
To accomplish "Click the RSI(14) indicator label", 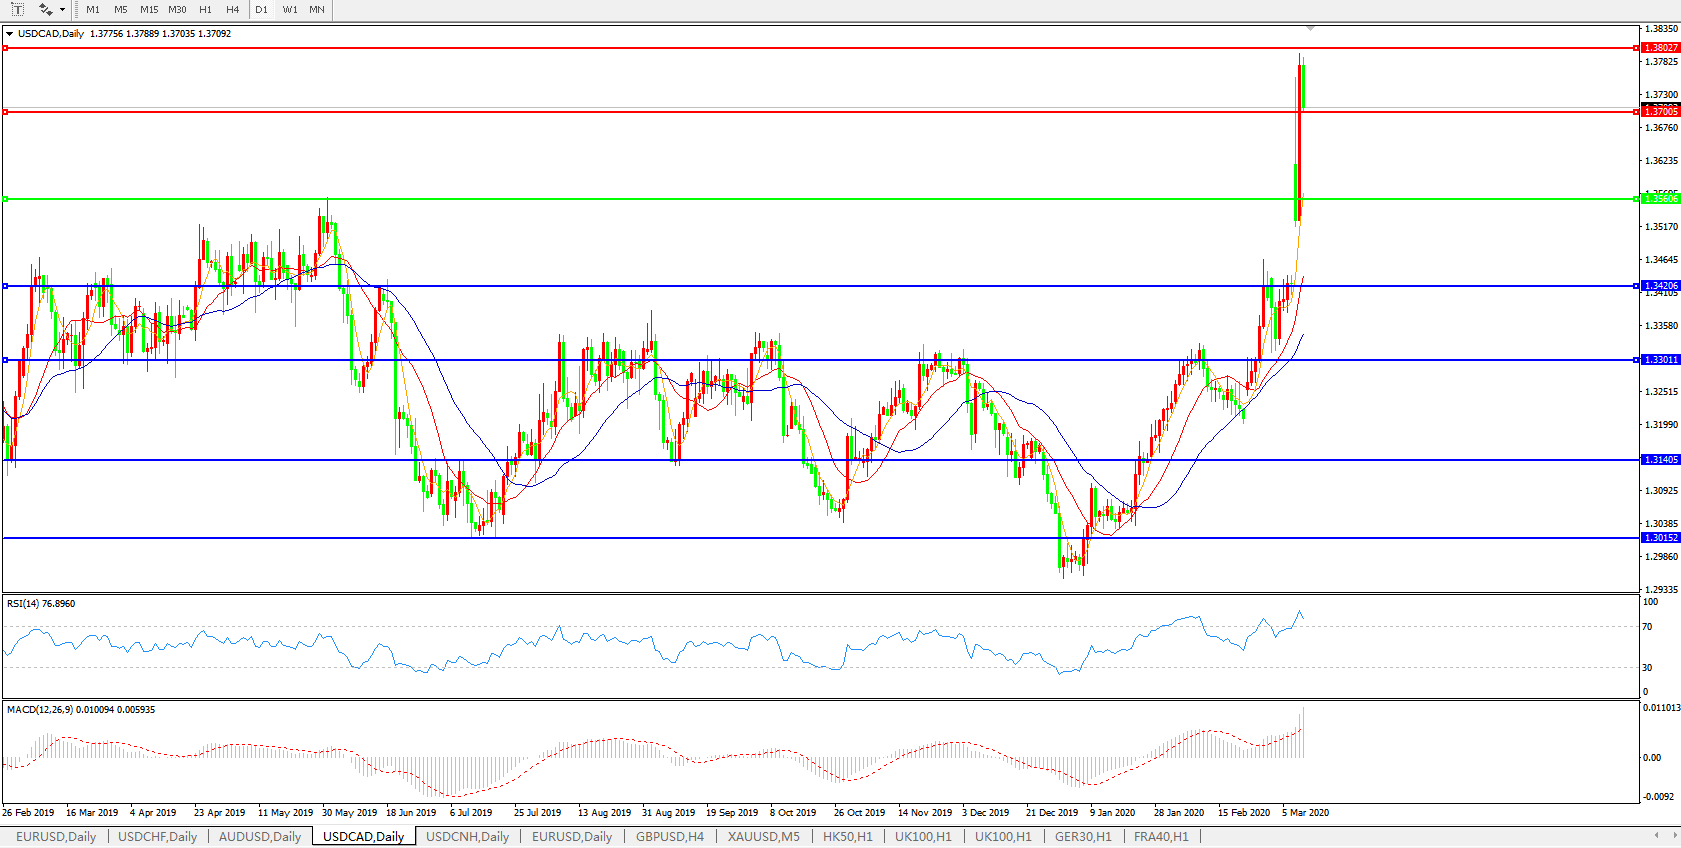I will (x=40, y=604).
